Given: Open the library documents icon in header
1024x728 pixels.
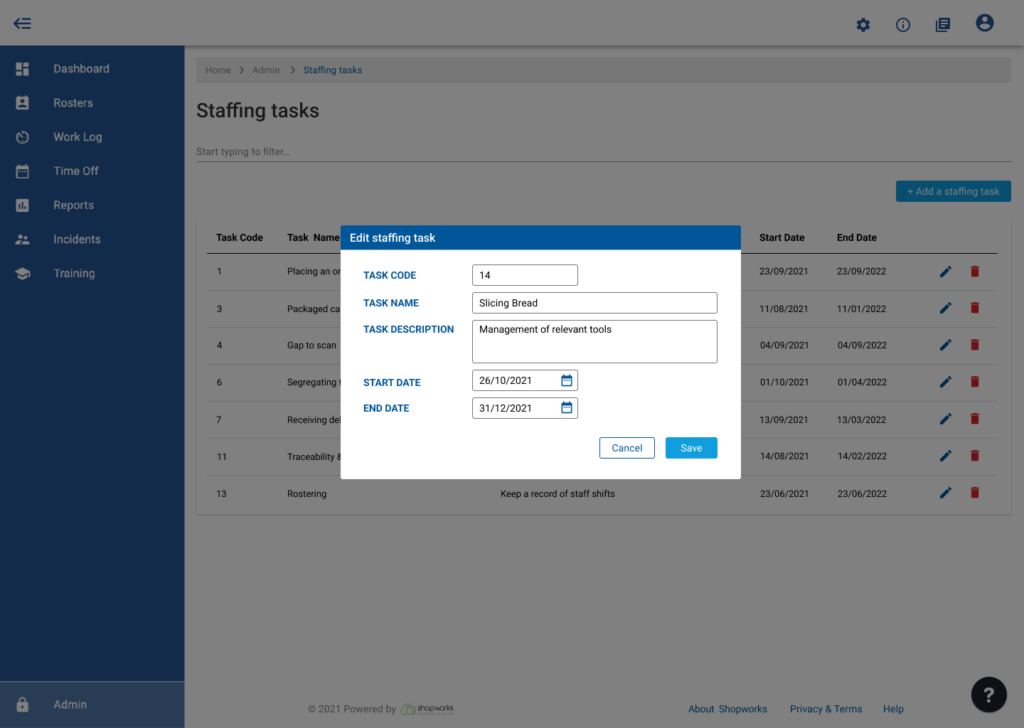Looking at the screenshot, I should click(x=943, y=25).
